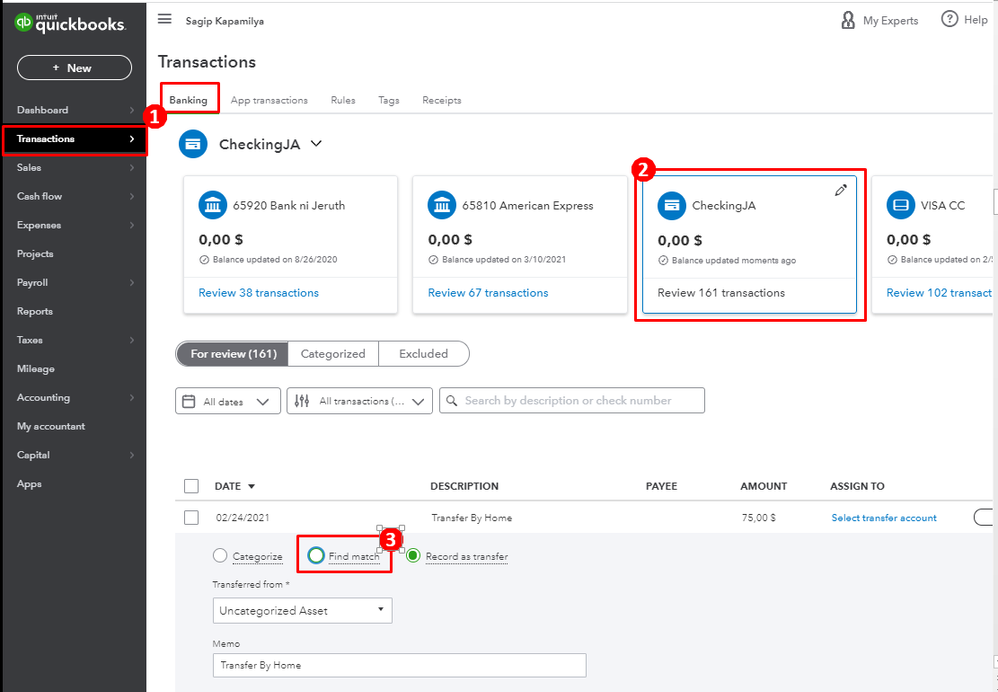
Task: Click calendar icon in All dates filter
Action: point(189,401)
